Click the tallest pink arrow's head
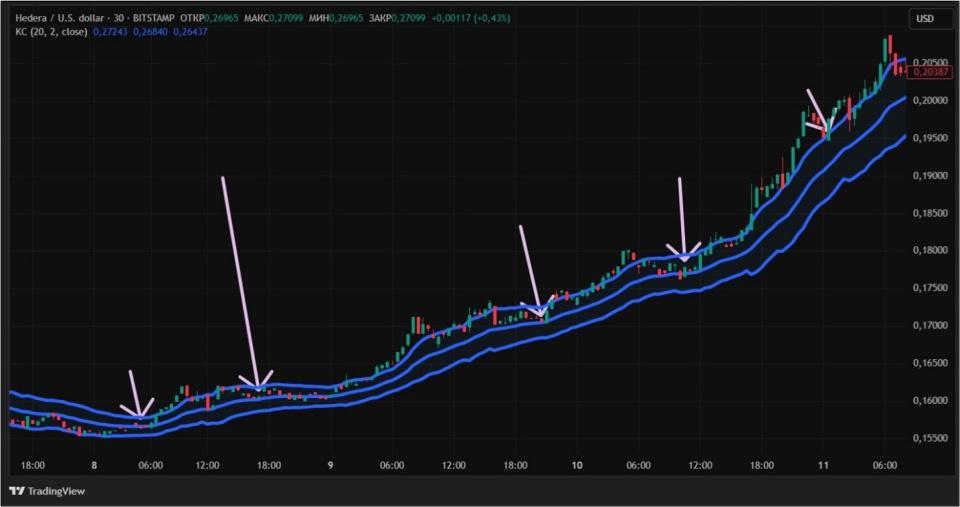960x507 pixels. tap(258, 386)
